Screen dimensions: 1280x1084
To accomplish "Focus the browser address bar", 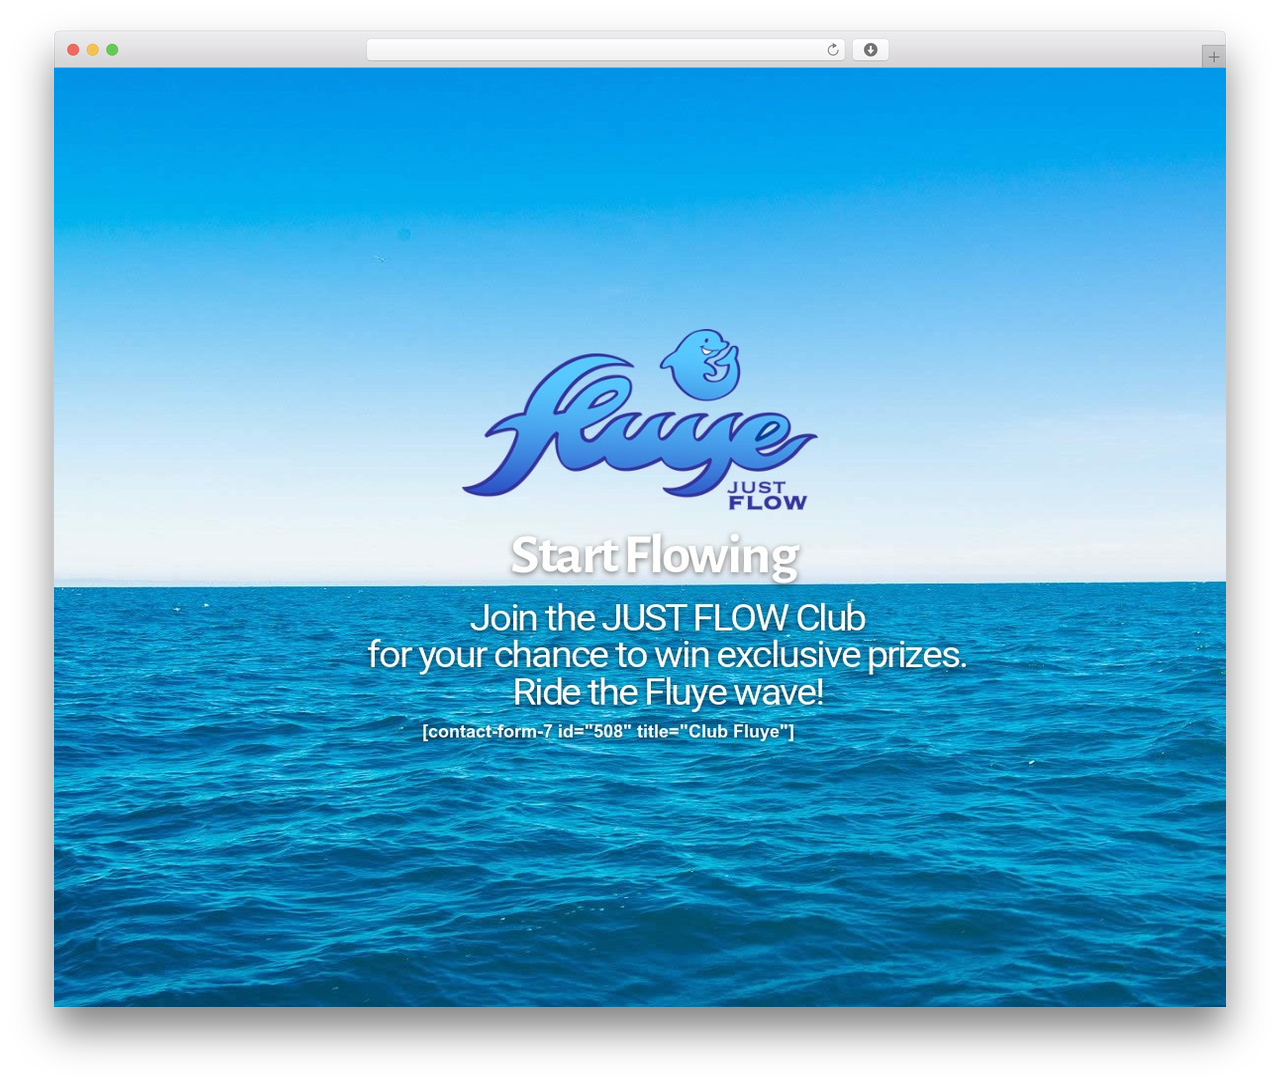I will click(606, 50).
